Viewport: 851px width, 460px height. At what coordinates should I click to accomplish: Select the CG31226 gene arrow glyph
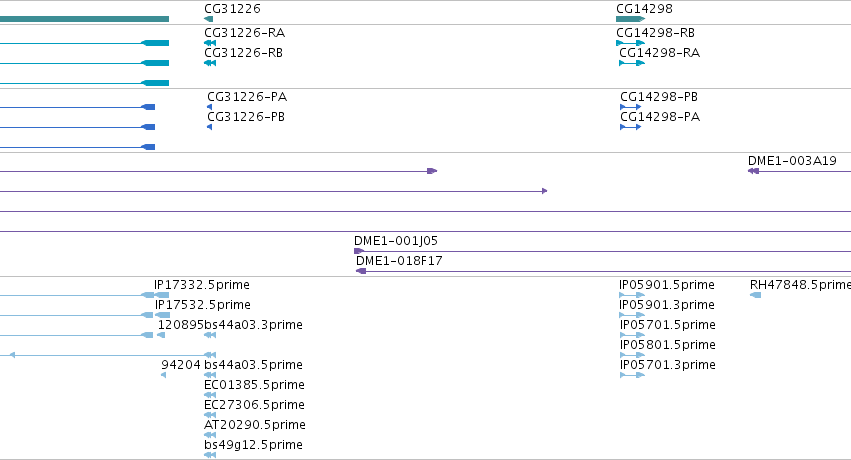(x=208, y=19)
